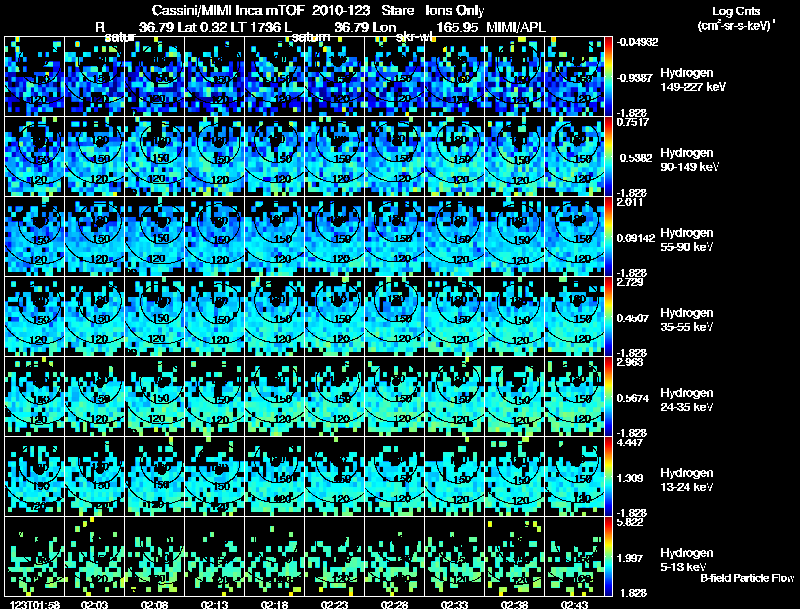Click the '123T01:58' time label
This screenshot has width=800, height=609.
(35, 605)
